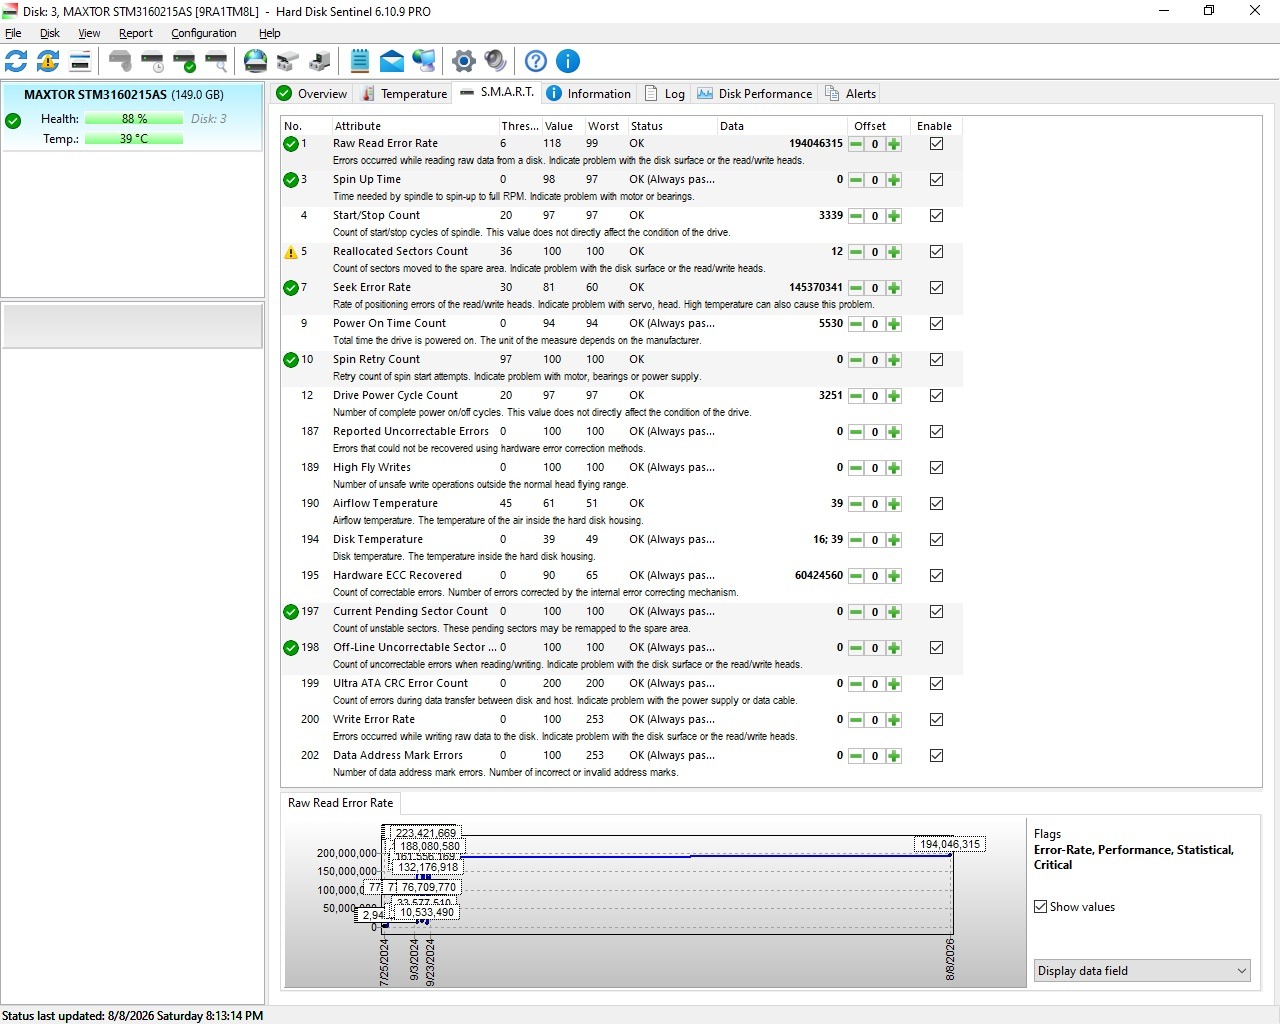This screenshot has width=1280, height=1024.
Task: Uncheck Enable for Power On Time Count
Action: [936, 324]
